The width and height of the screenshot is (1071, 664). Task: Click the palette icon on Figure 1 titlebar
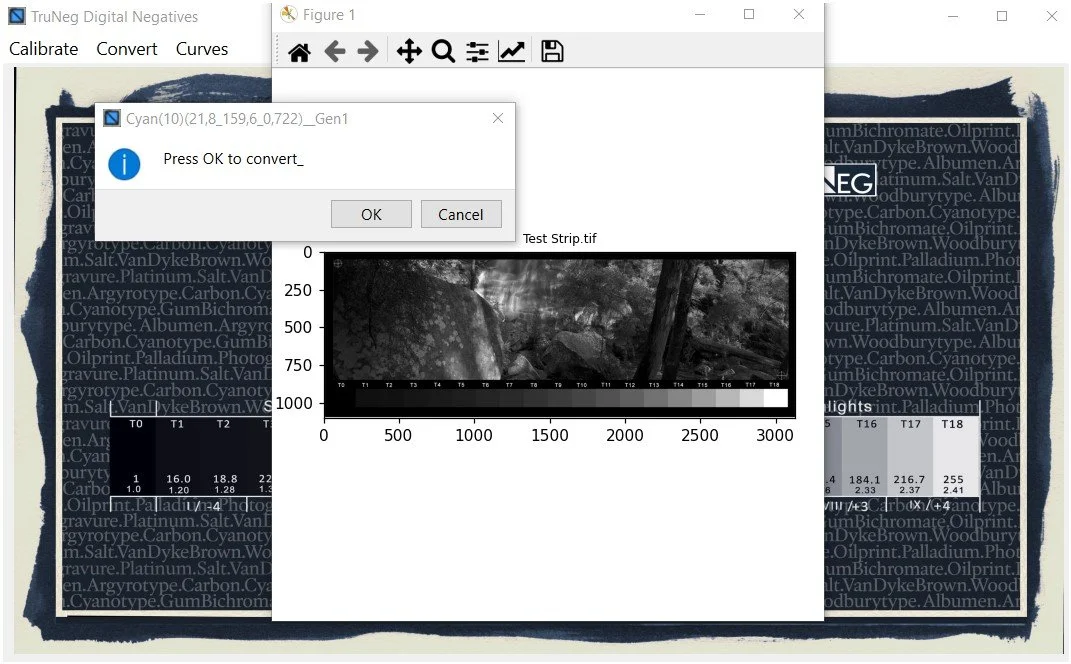(x=289, y=15)
